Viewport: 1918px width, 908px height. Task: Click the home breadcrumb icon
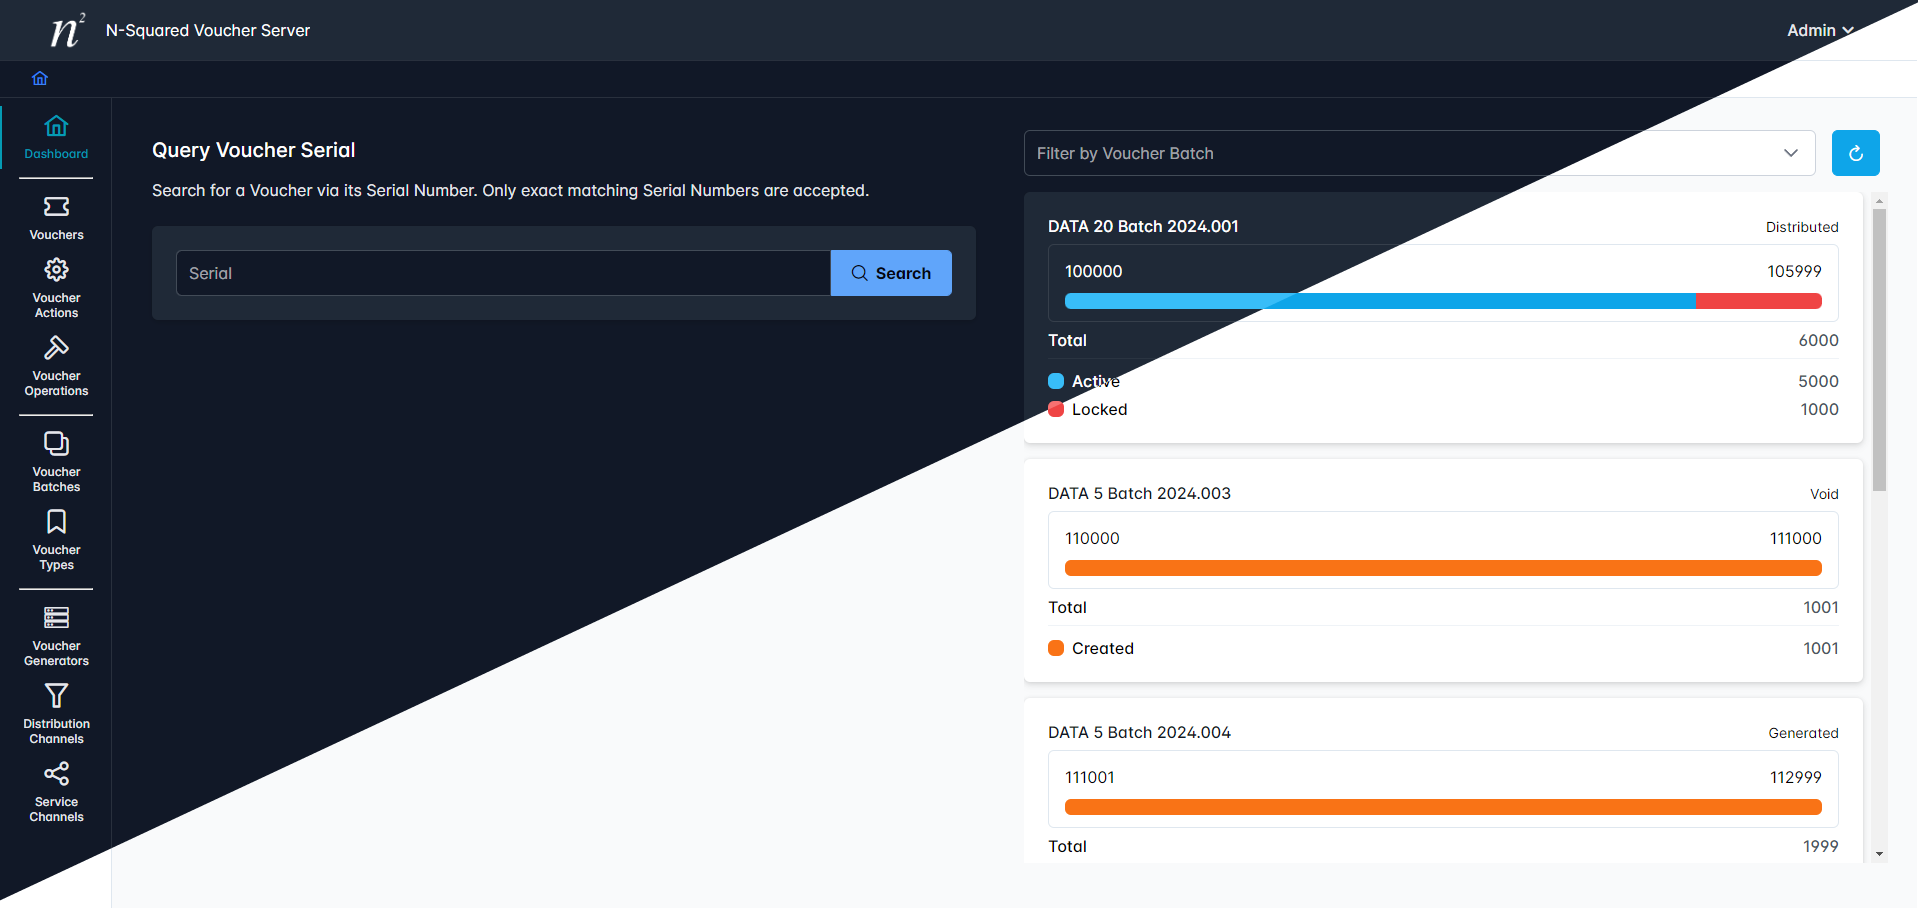tap(40, 78)
